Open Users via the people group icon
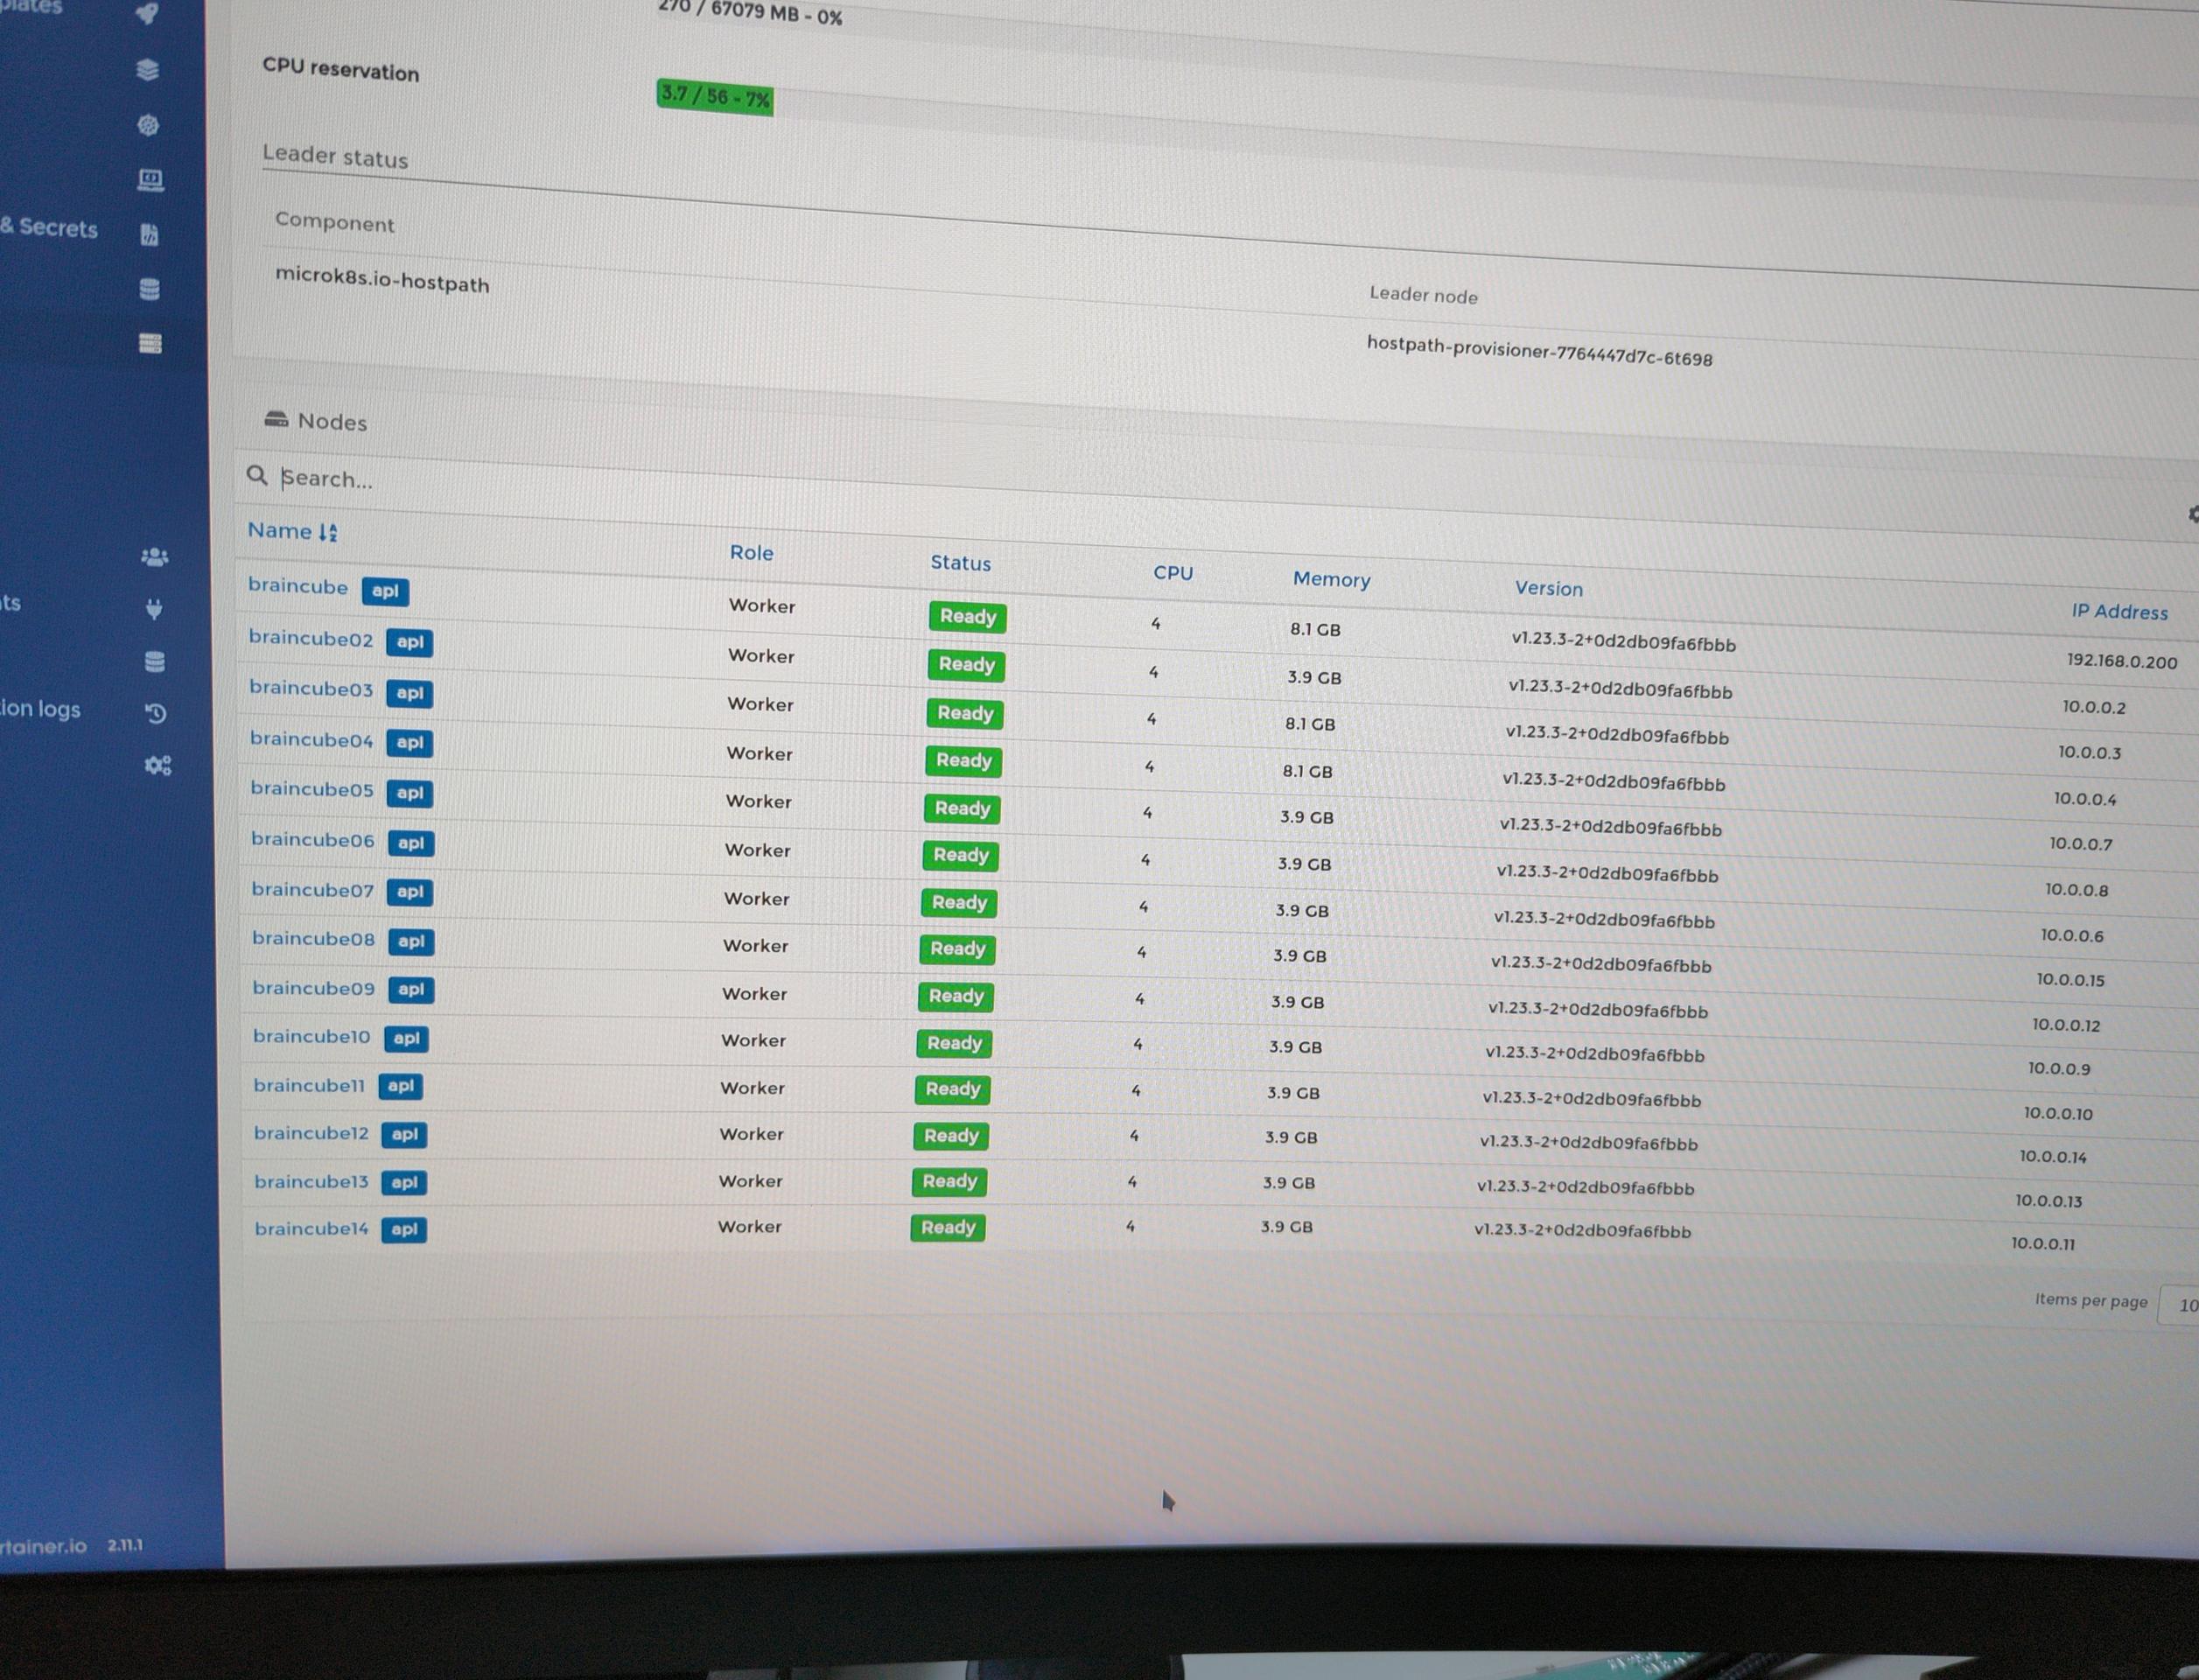Viewport: 2199px width, 1680px height. click(154, 557)
